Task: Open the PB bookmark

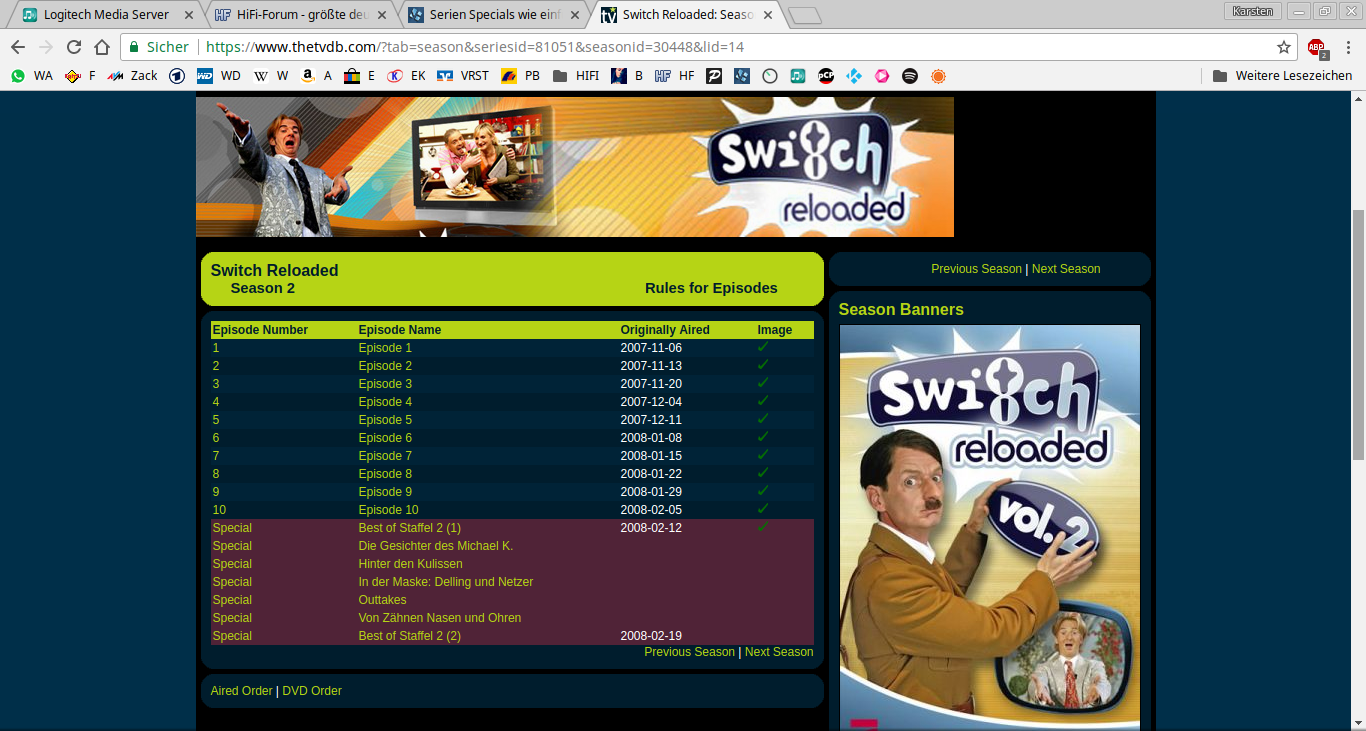Action: pos(521,76)
